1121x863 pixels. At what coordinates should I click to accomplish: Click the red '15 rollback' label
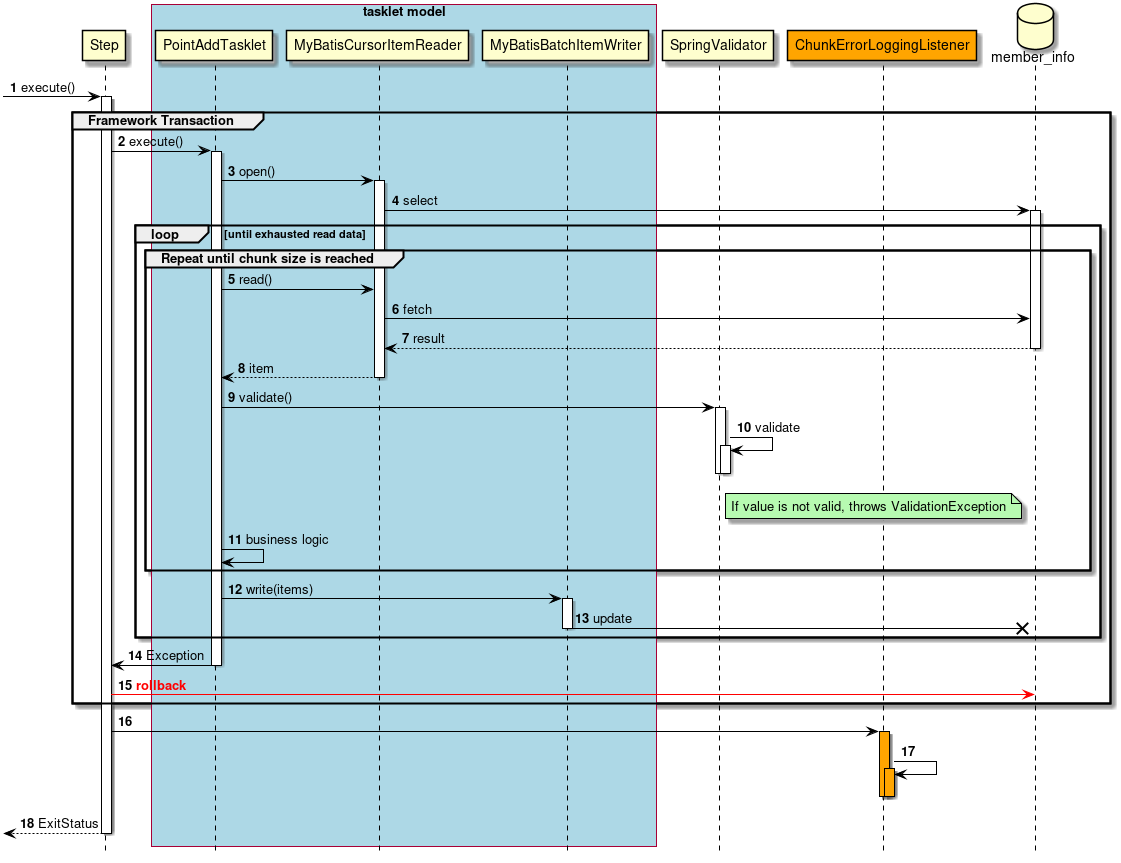click(152, 686)
